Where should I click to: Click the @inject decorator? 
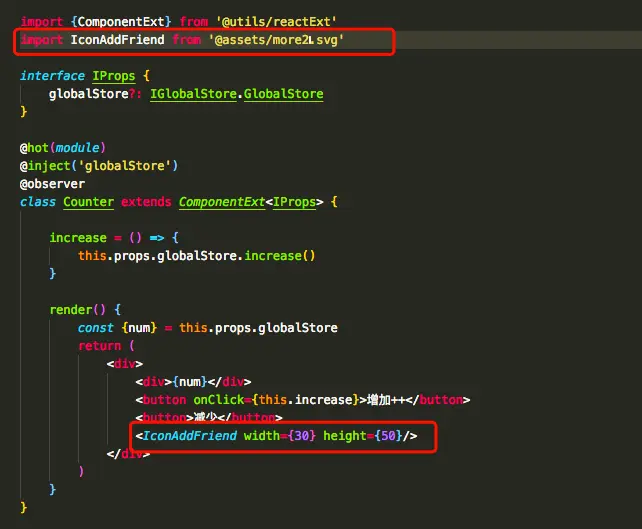[x=45, y=166]
